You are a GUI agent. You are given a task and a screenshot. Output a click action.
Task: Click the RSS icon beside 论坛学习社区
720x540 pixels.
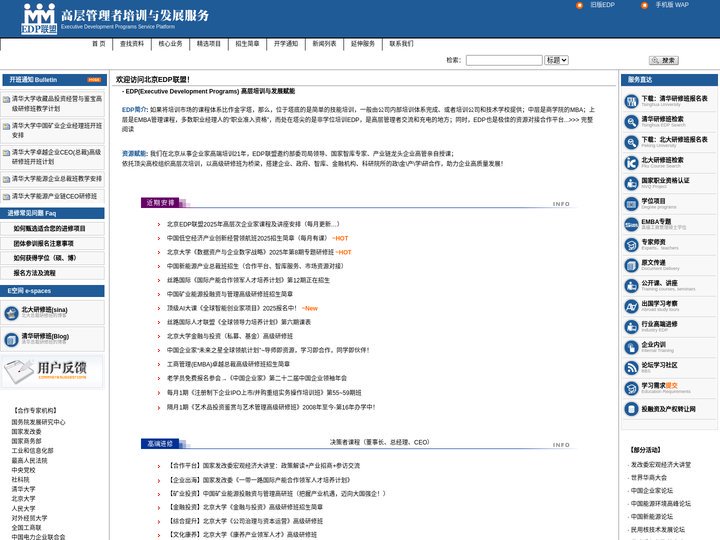(631, 367)
